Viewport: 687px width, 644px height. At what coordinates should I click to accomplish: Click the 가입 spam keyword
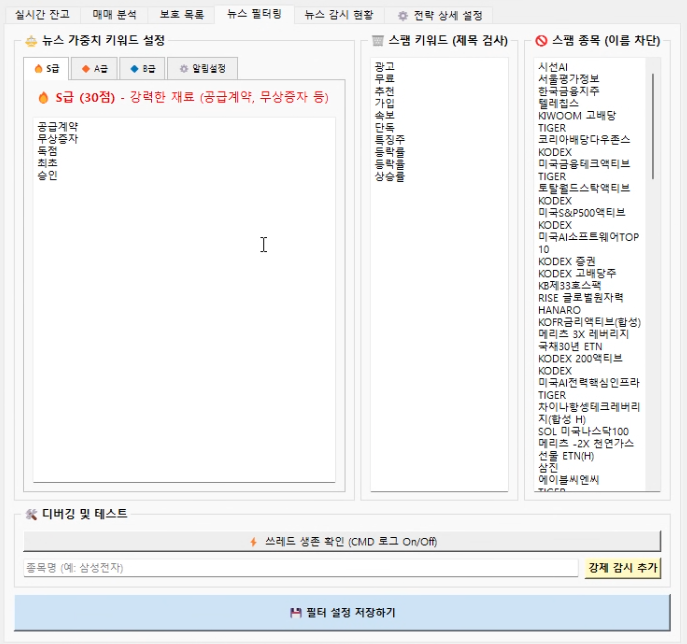coord(385,103)
